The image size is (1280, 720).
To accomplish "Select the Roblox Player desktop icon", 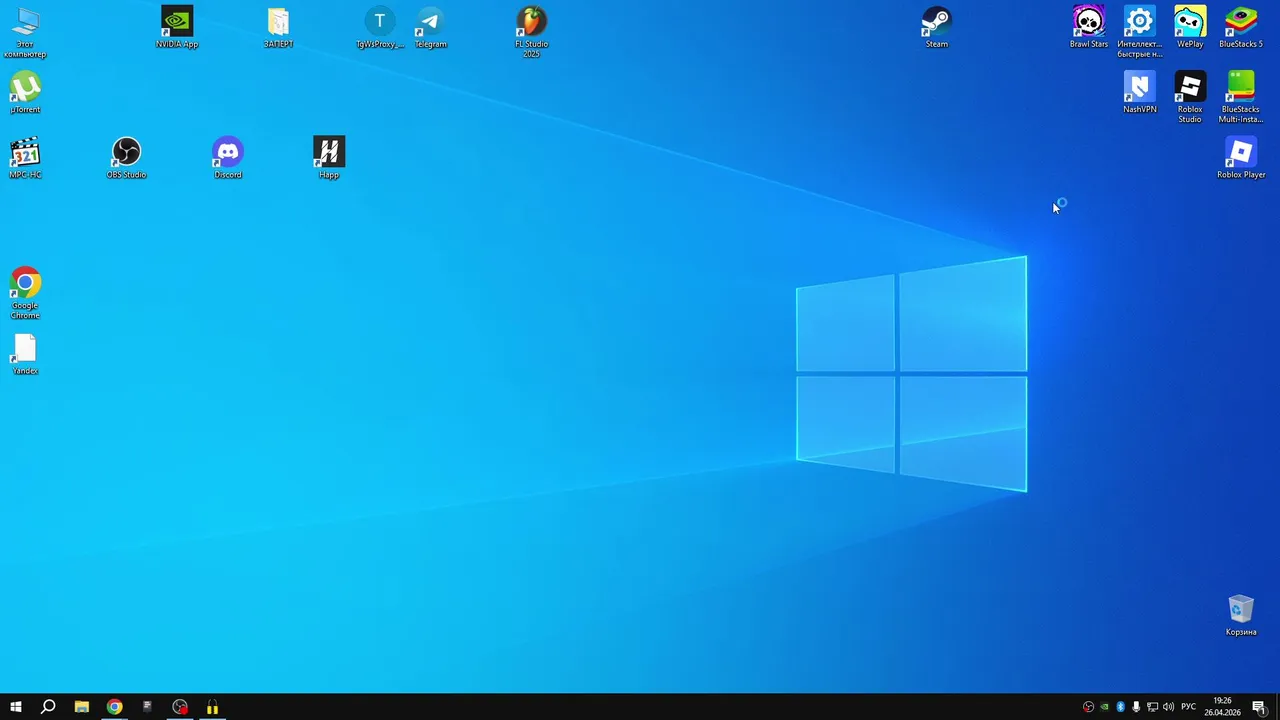I will click(x=1241, y=158).
